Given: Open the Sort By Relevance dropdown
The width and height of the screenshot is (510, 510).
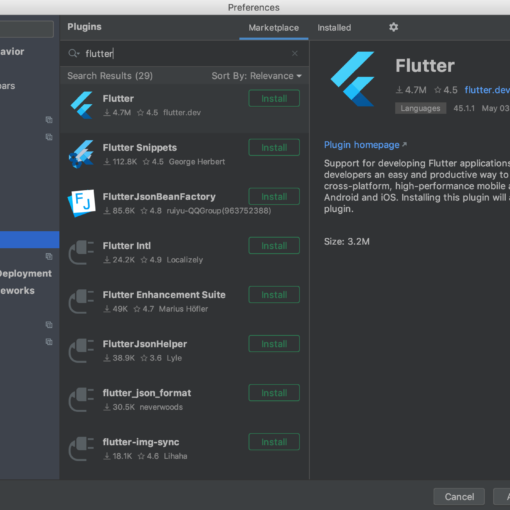Looking at the screenshot, I should click(256, 76).
